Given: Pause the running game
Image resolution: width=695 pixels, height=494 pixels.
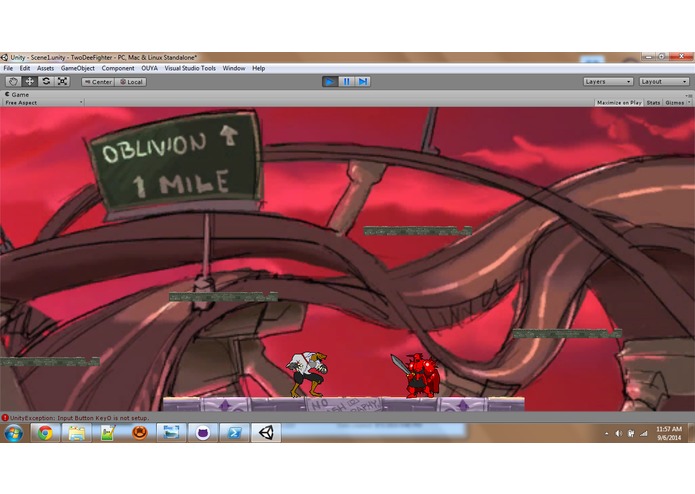Looking at the screenshot, I should [x=346, y=82].
